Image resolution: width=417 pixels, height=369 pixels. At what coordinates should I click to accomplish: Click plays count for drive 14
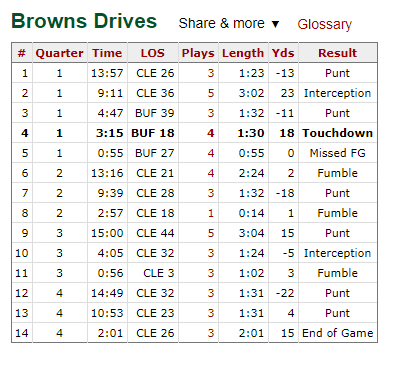click(211, 333)
